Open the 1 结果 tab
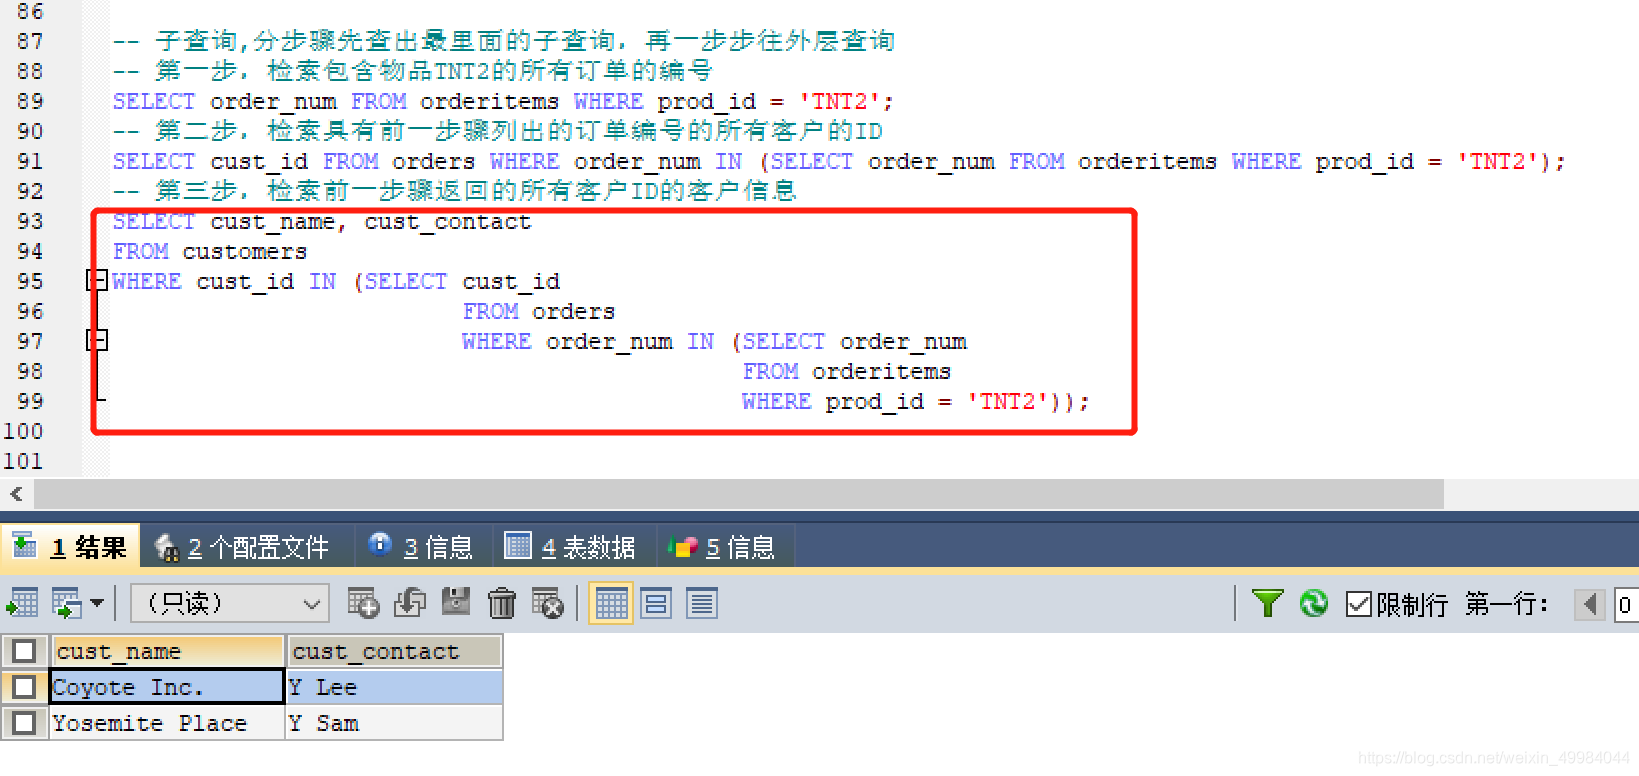The height and width of the screenshot is (776, 1639). [69, 547]
